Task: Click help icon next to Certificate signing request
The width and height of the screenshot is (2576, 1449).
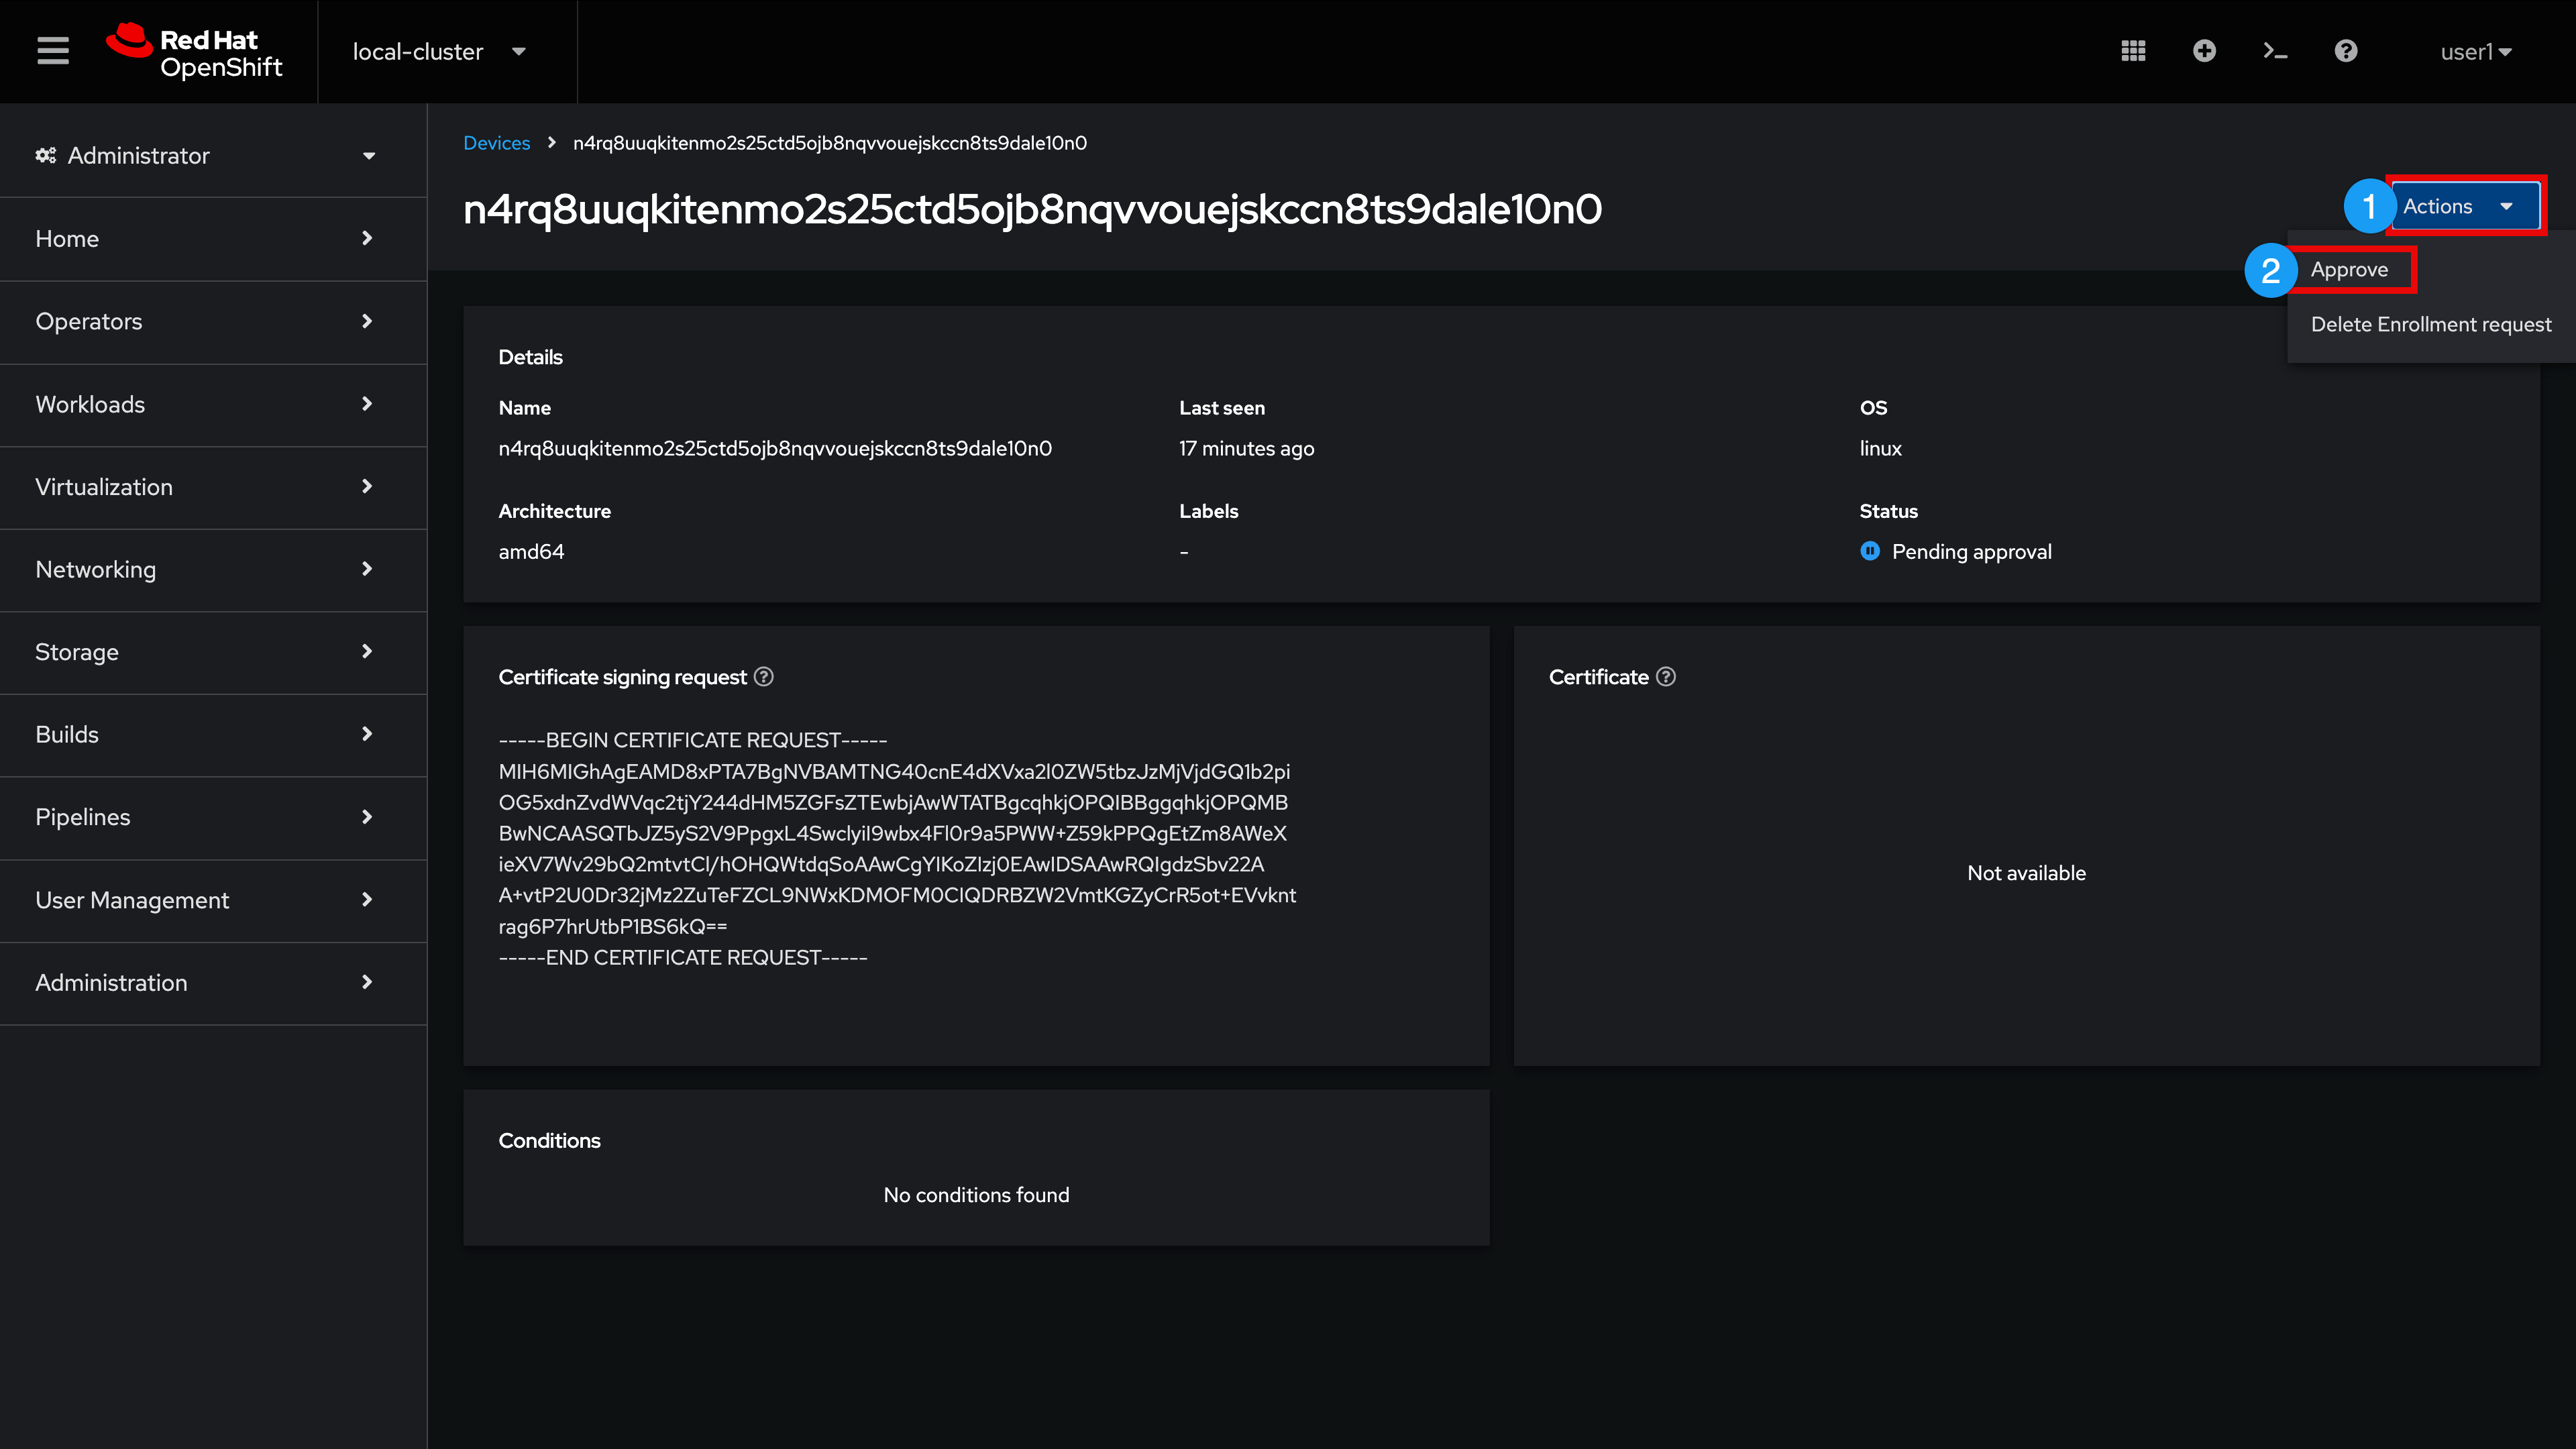Action: coord(764,677)
